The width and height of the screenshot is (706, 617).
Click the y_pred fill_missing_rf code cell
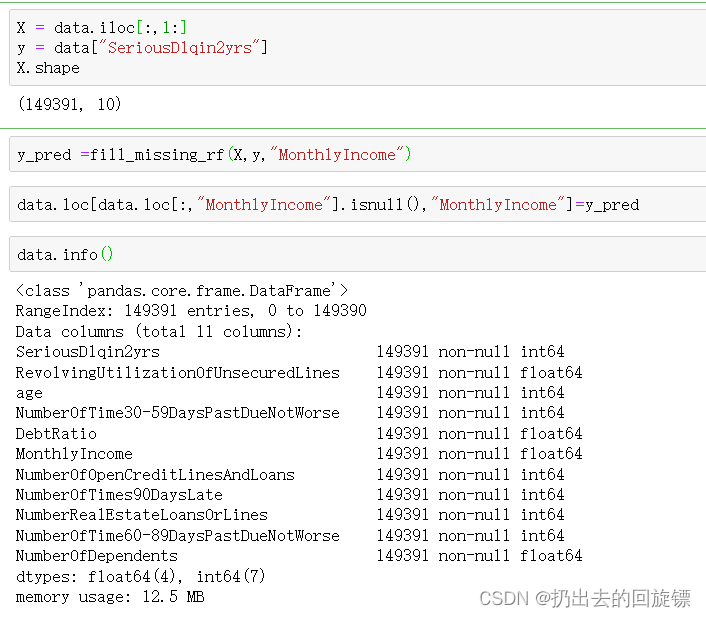click(358, 154)
